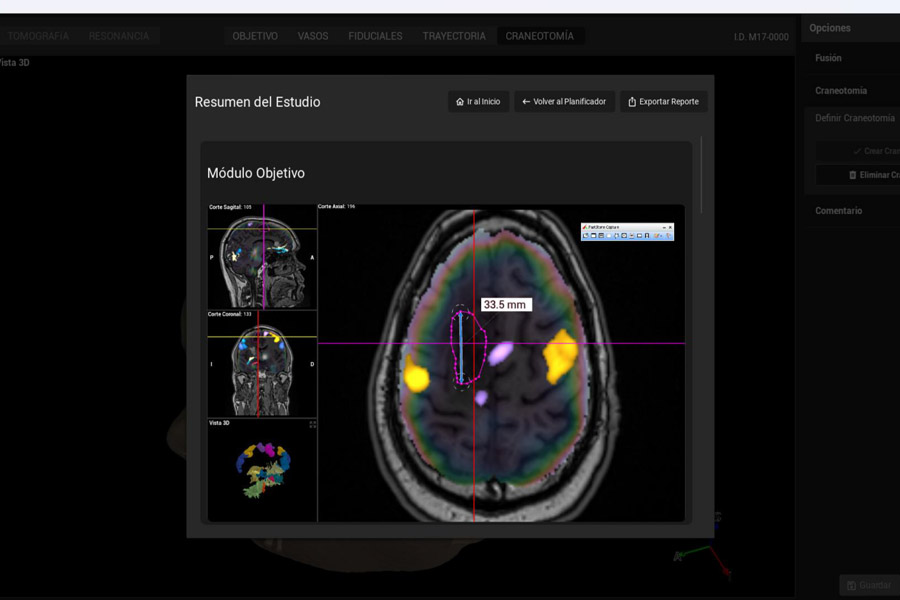
Task: Click the trash icon on Eliminar Craneotomía
Action: pos(852,175)
